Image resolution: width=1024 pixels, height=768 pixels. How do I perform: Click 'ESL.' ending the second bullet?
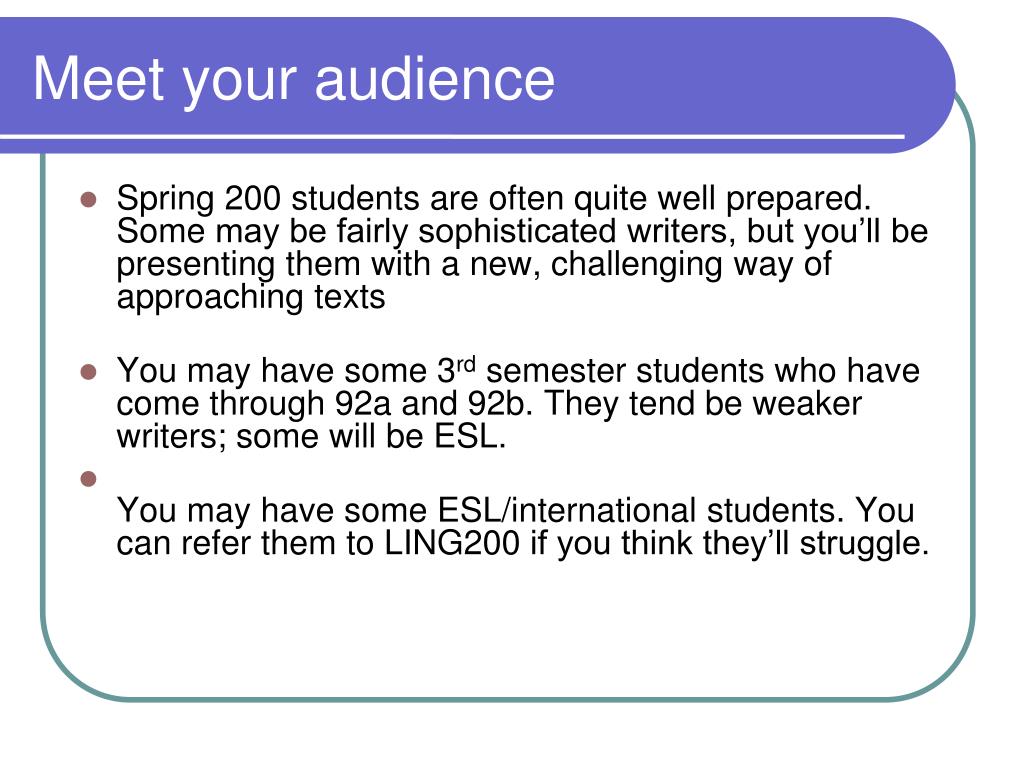470,436
